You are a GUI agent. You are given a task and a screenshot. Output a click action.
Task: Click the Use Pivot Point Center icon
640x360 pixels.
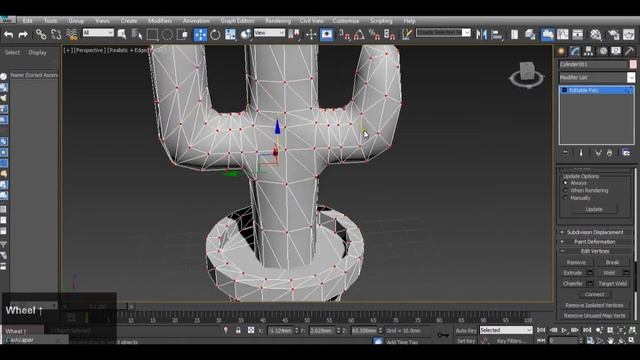tap(294, 35)
